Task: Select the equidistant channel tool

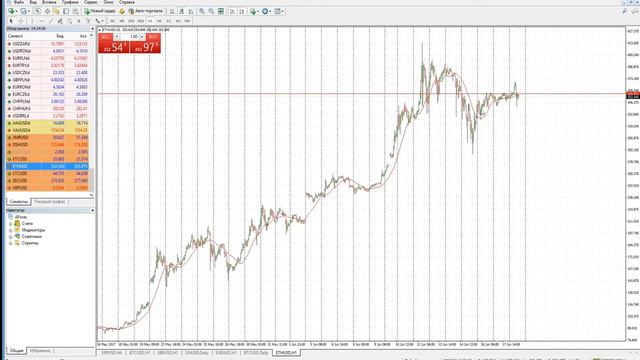Action: (x=60, y=21)
